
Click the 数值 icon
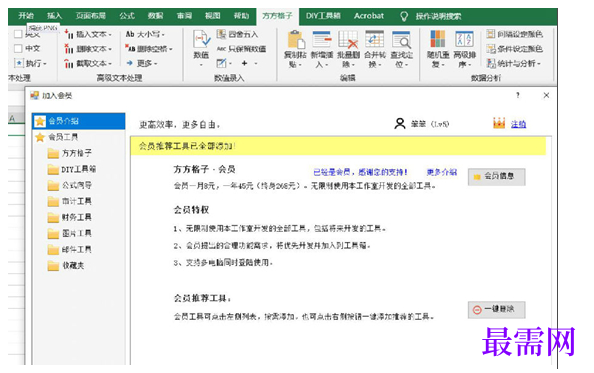click(x=201, y=39)
